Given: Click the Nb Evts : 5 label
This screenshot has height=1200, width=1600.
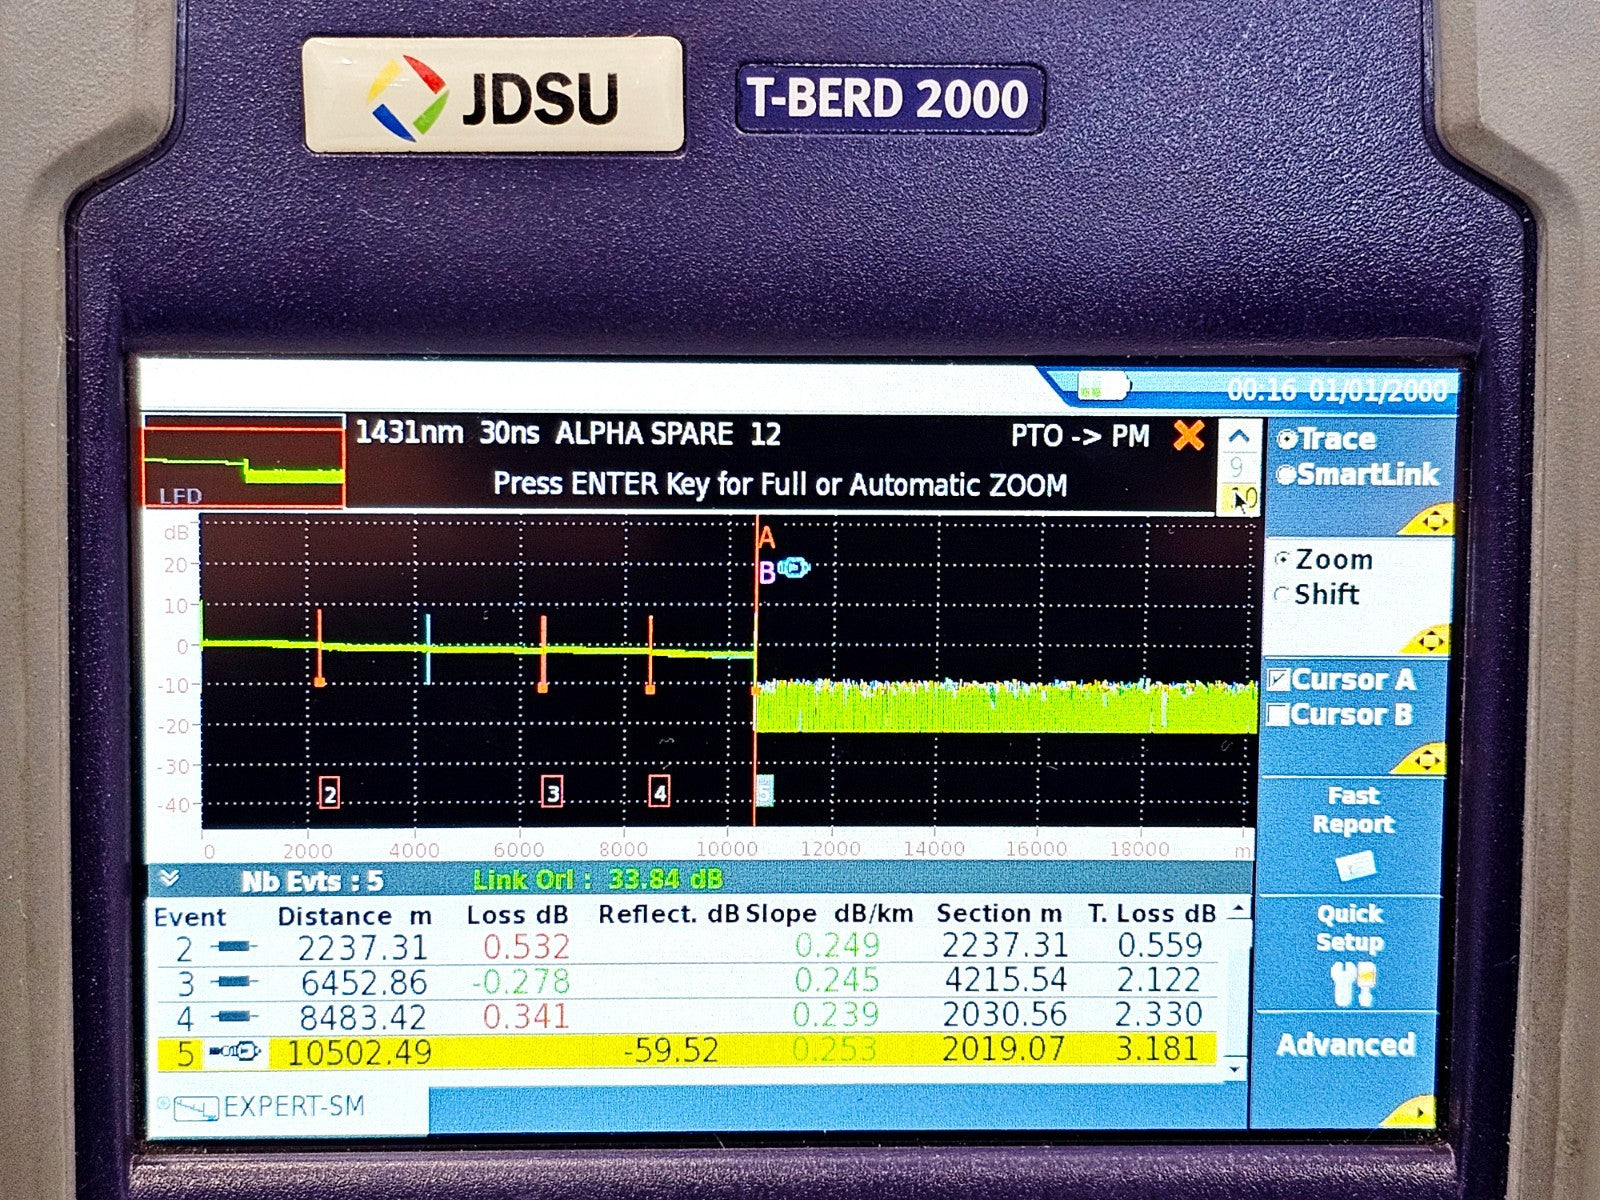Looking at the screenshot, I should (x=312, y=882).
